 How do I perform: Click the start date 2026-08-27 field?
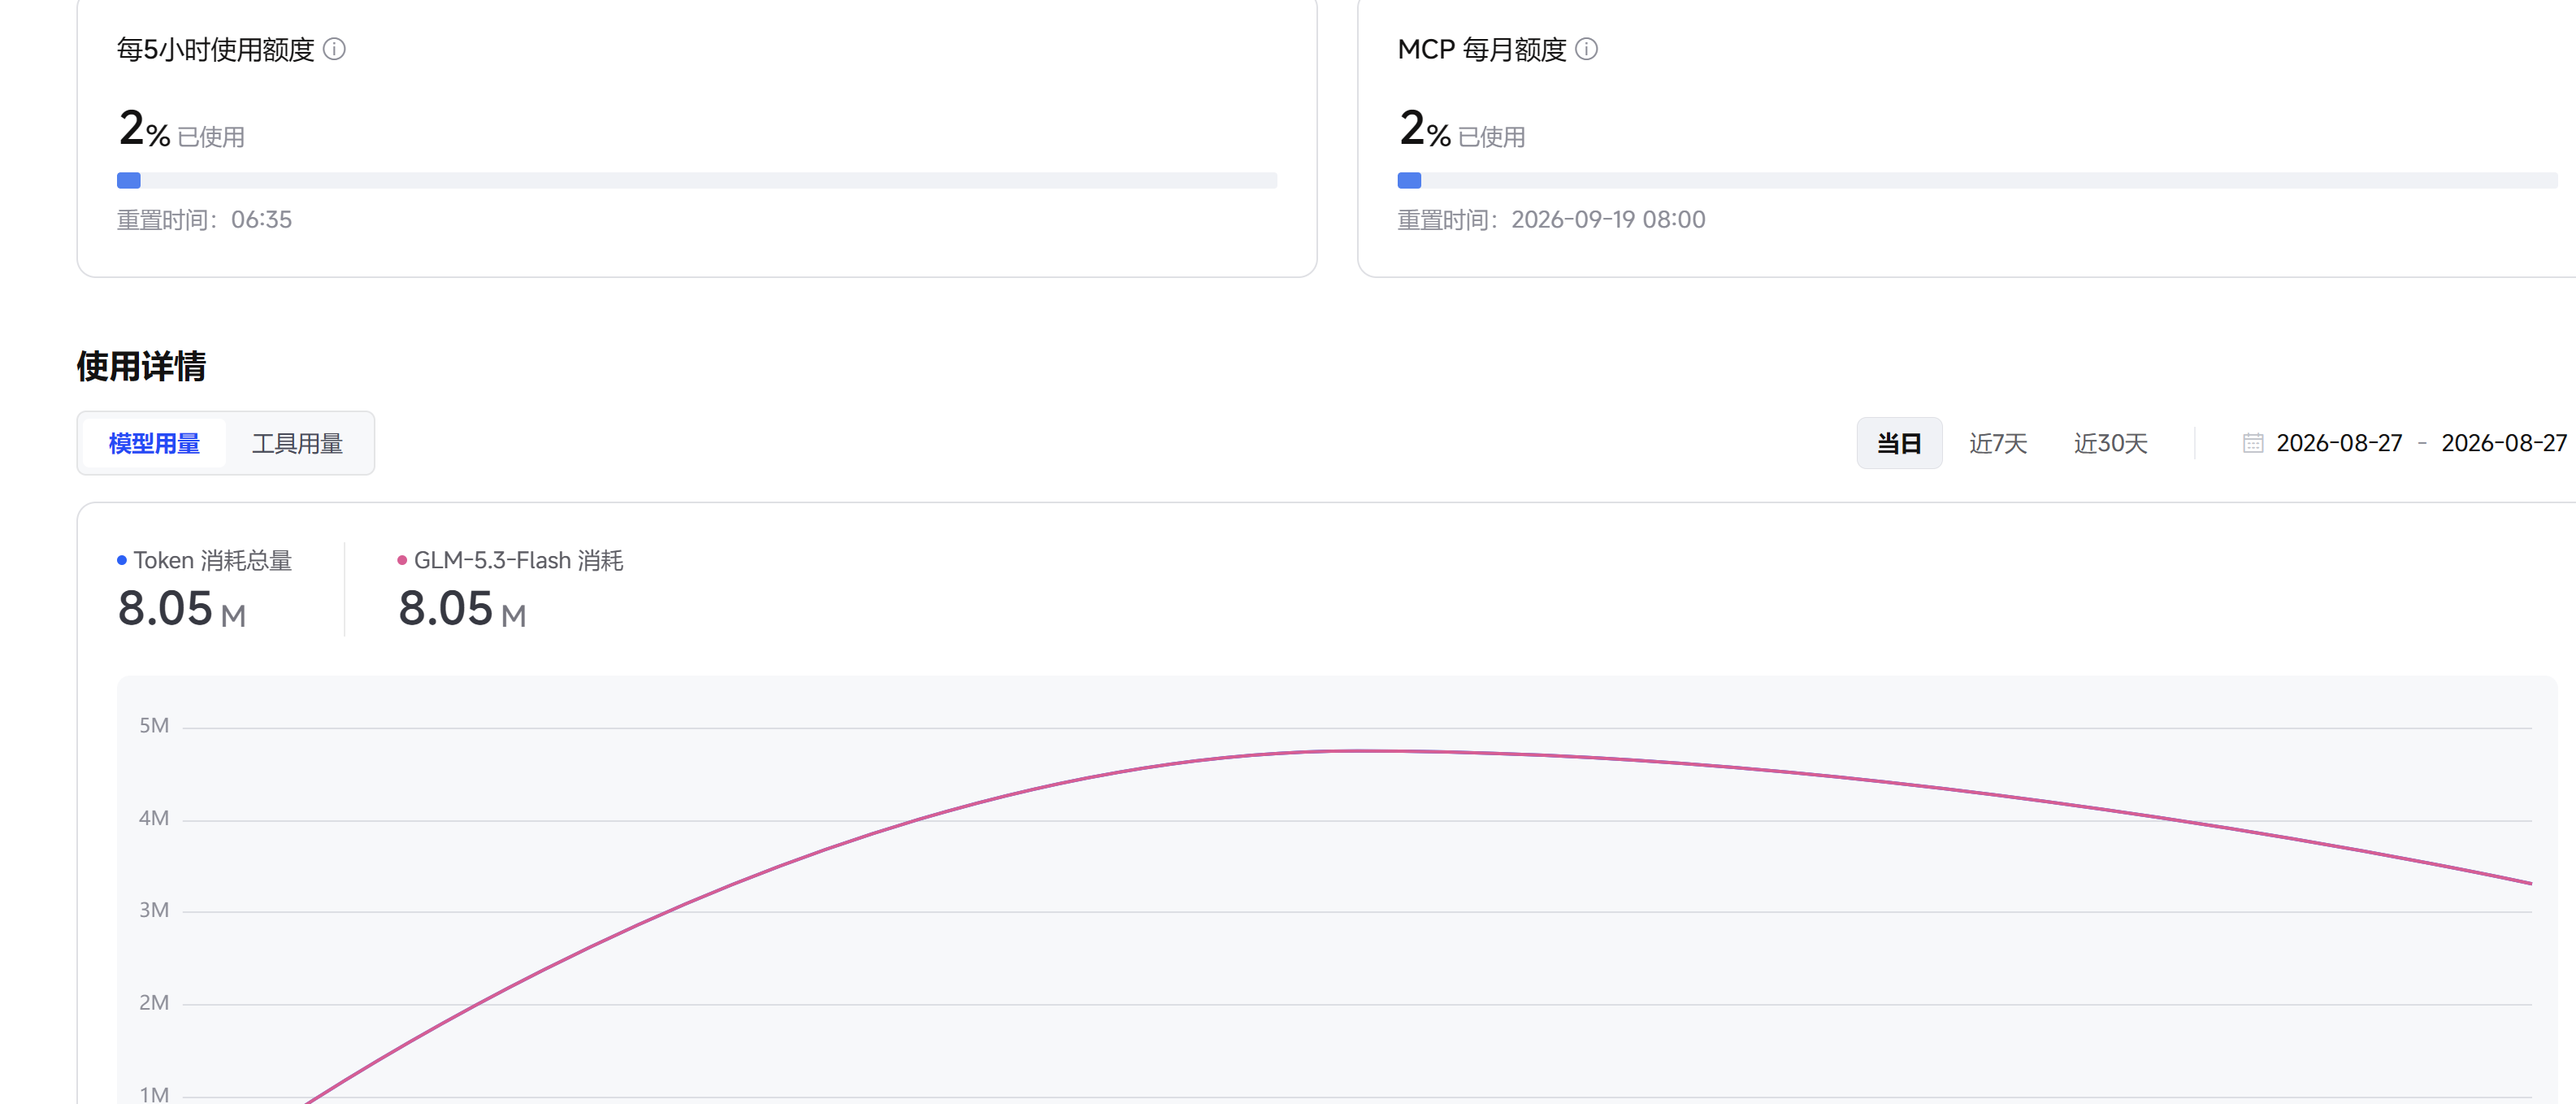(2338, 443)
